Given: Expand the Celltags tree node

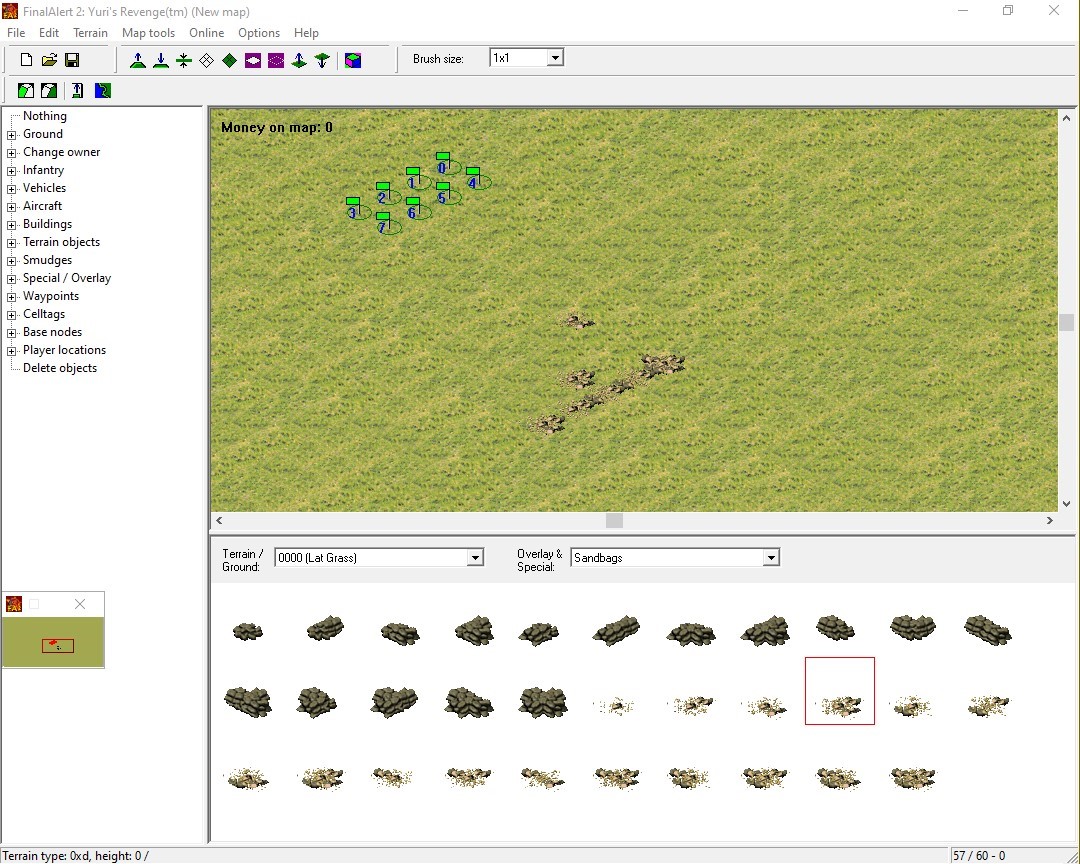Looking at the screenshot, I should [12, 315].
